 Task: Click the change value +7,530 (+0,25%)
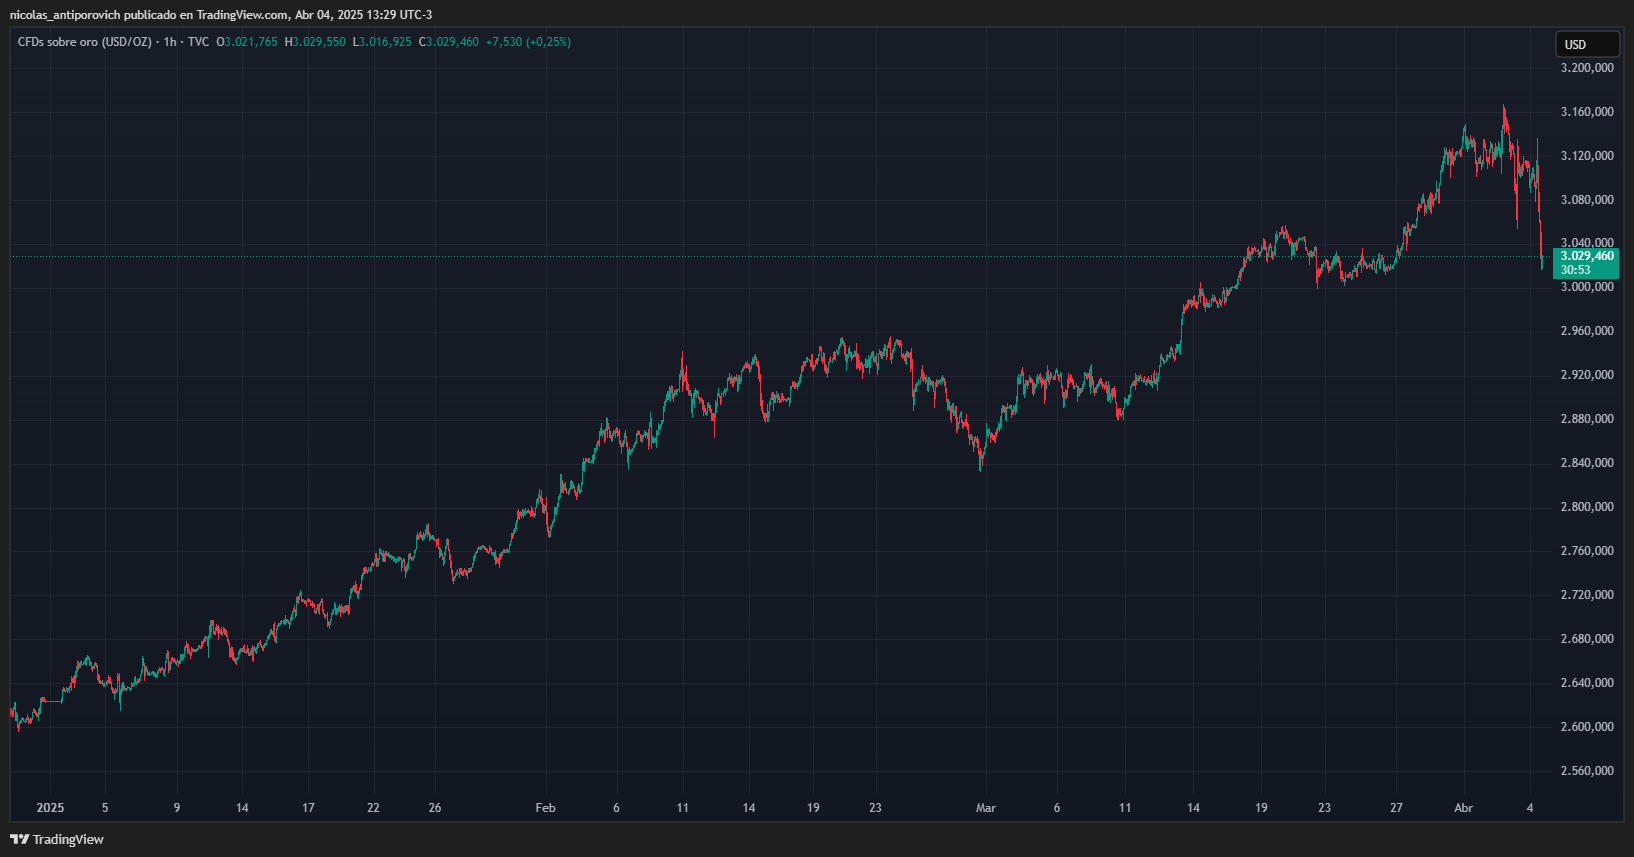[x=528, y=42]
